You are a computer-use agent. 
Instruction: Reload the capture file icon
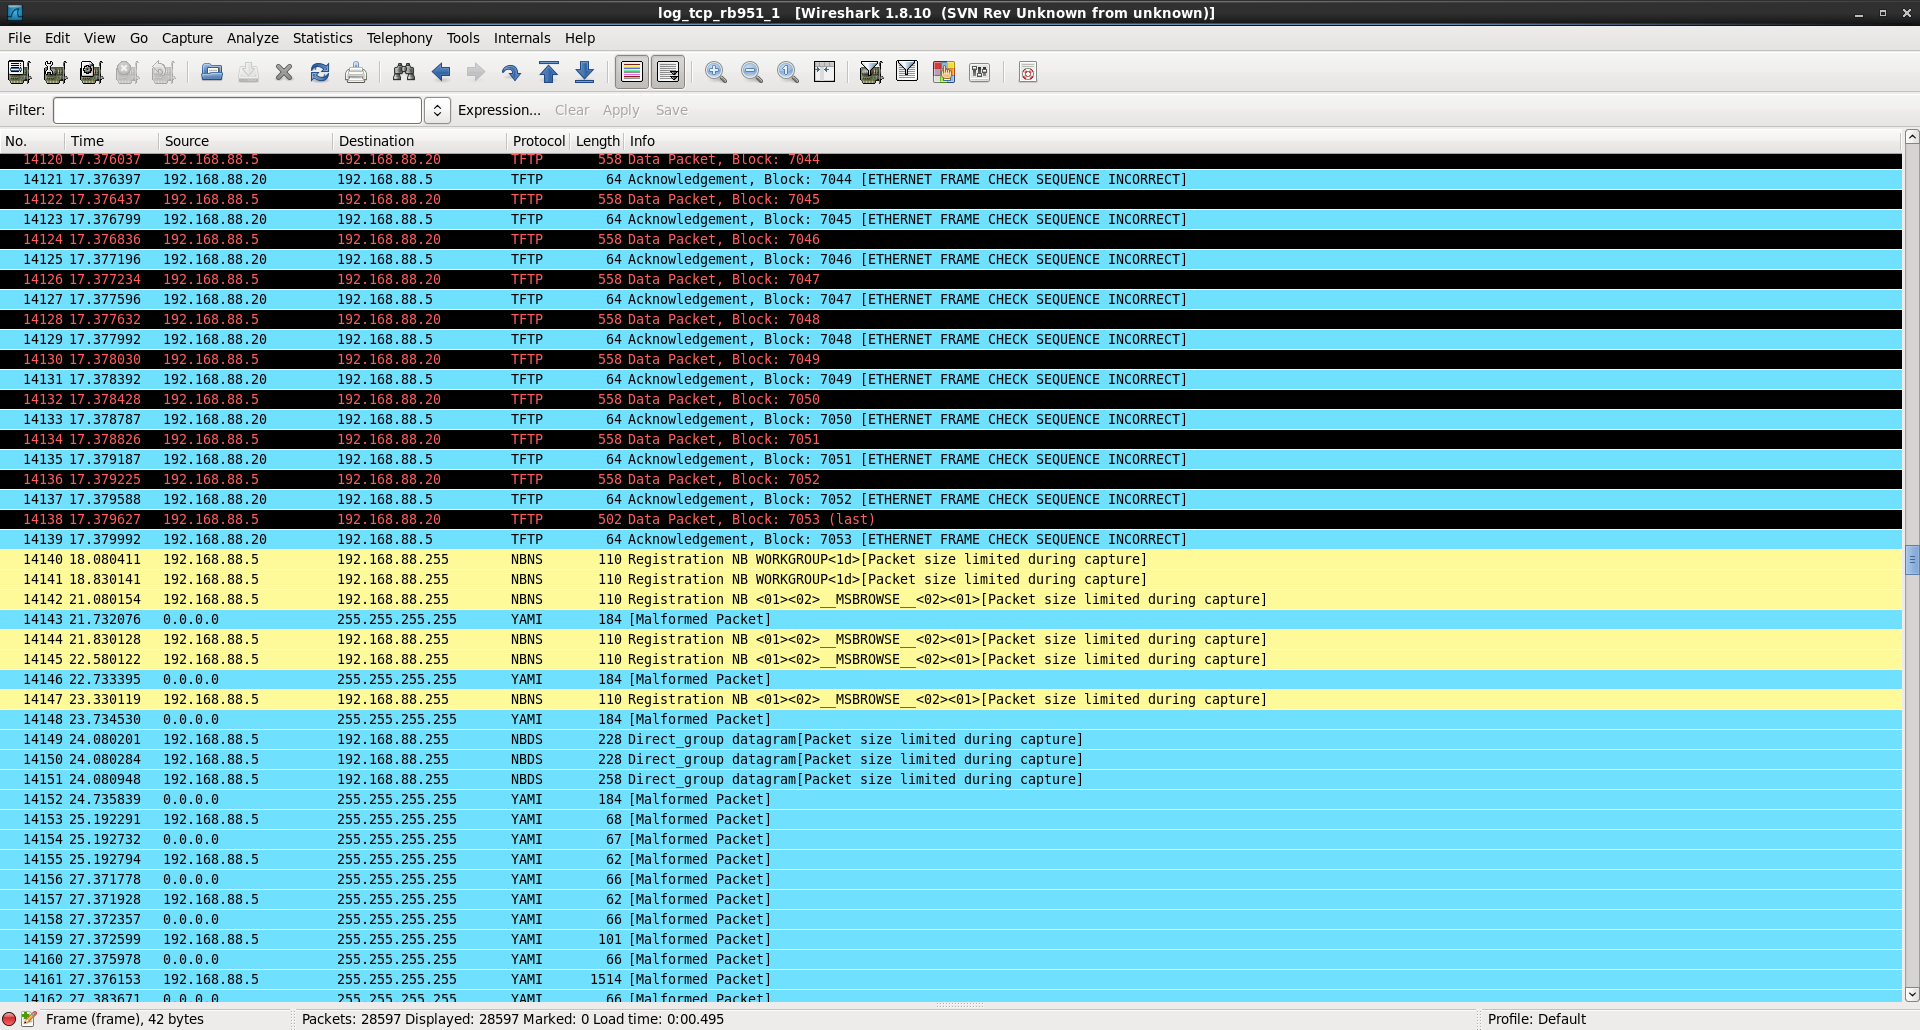pyautogui.click(x=320, y=72)
